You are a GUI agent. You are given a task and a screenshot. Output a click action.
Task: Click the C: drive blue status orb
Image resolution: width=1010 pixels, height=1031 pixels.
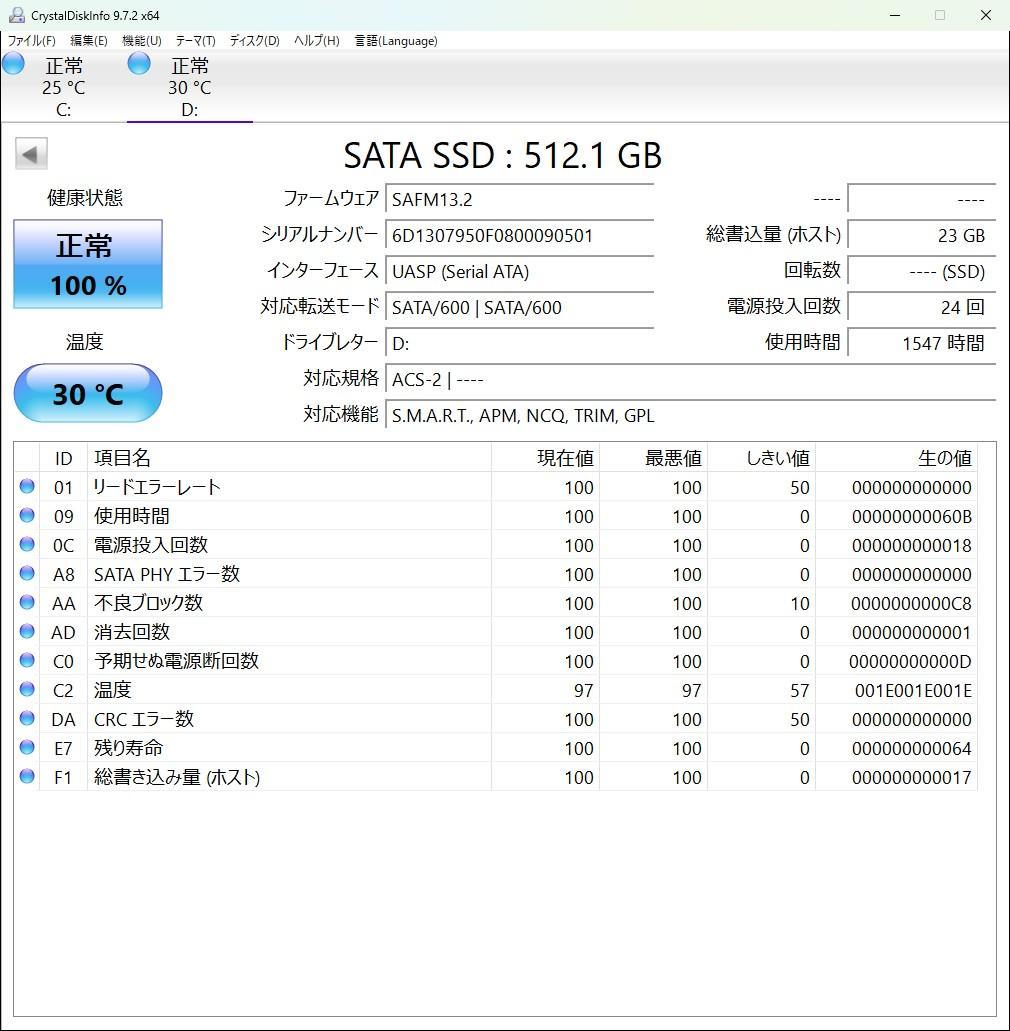tap(13, 64)
